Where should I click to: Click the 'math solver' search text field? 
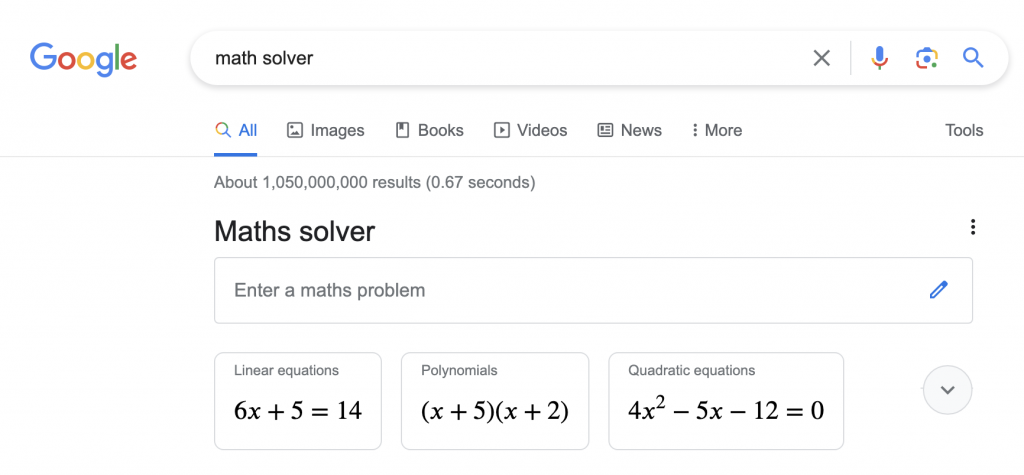(500, 58)
